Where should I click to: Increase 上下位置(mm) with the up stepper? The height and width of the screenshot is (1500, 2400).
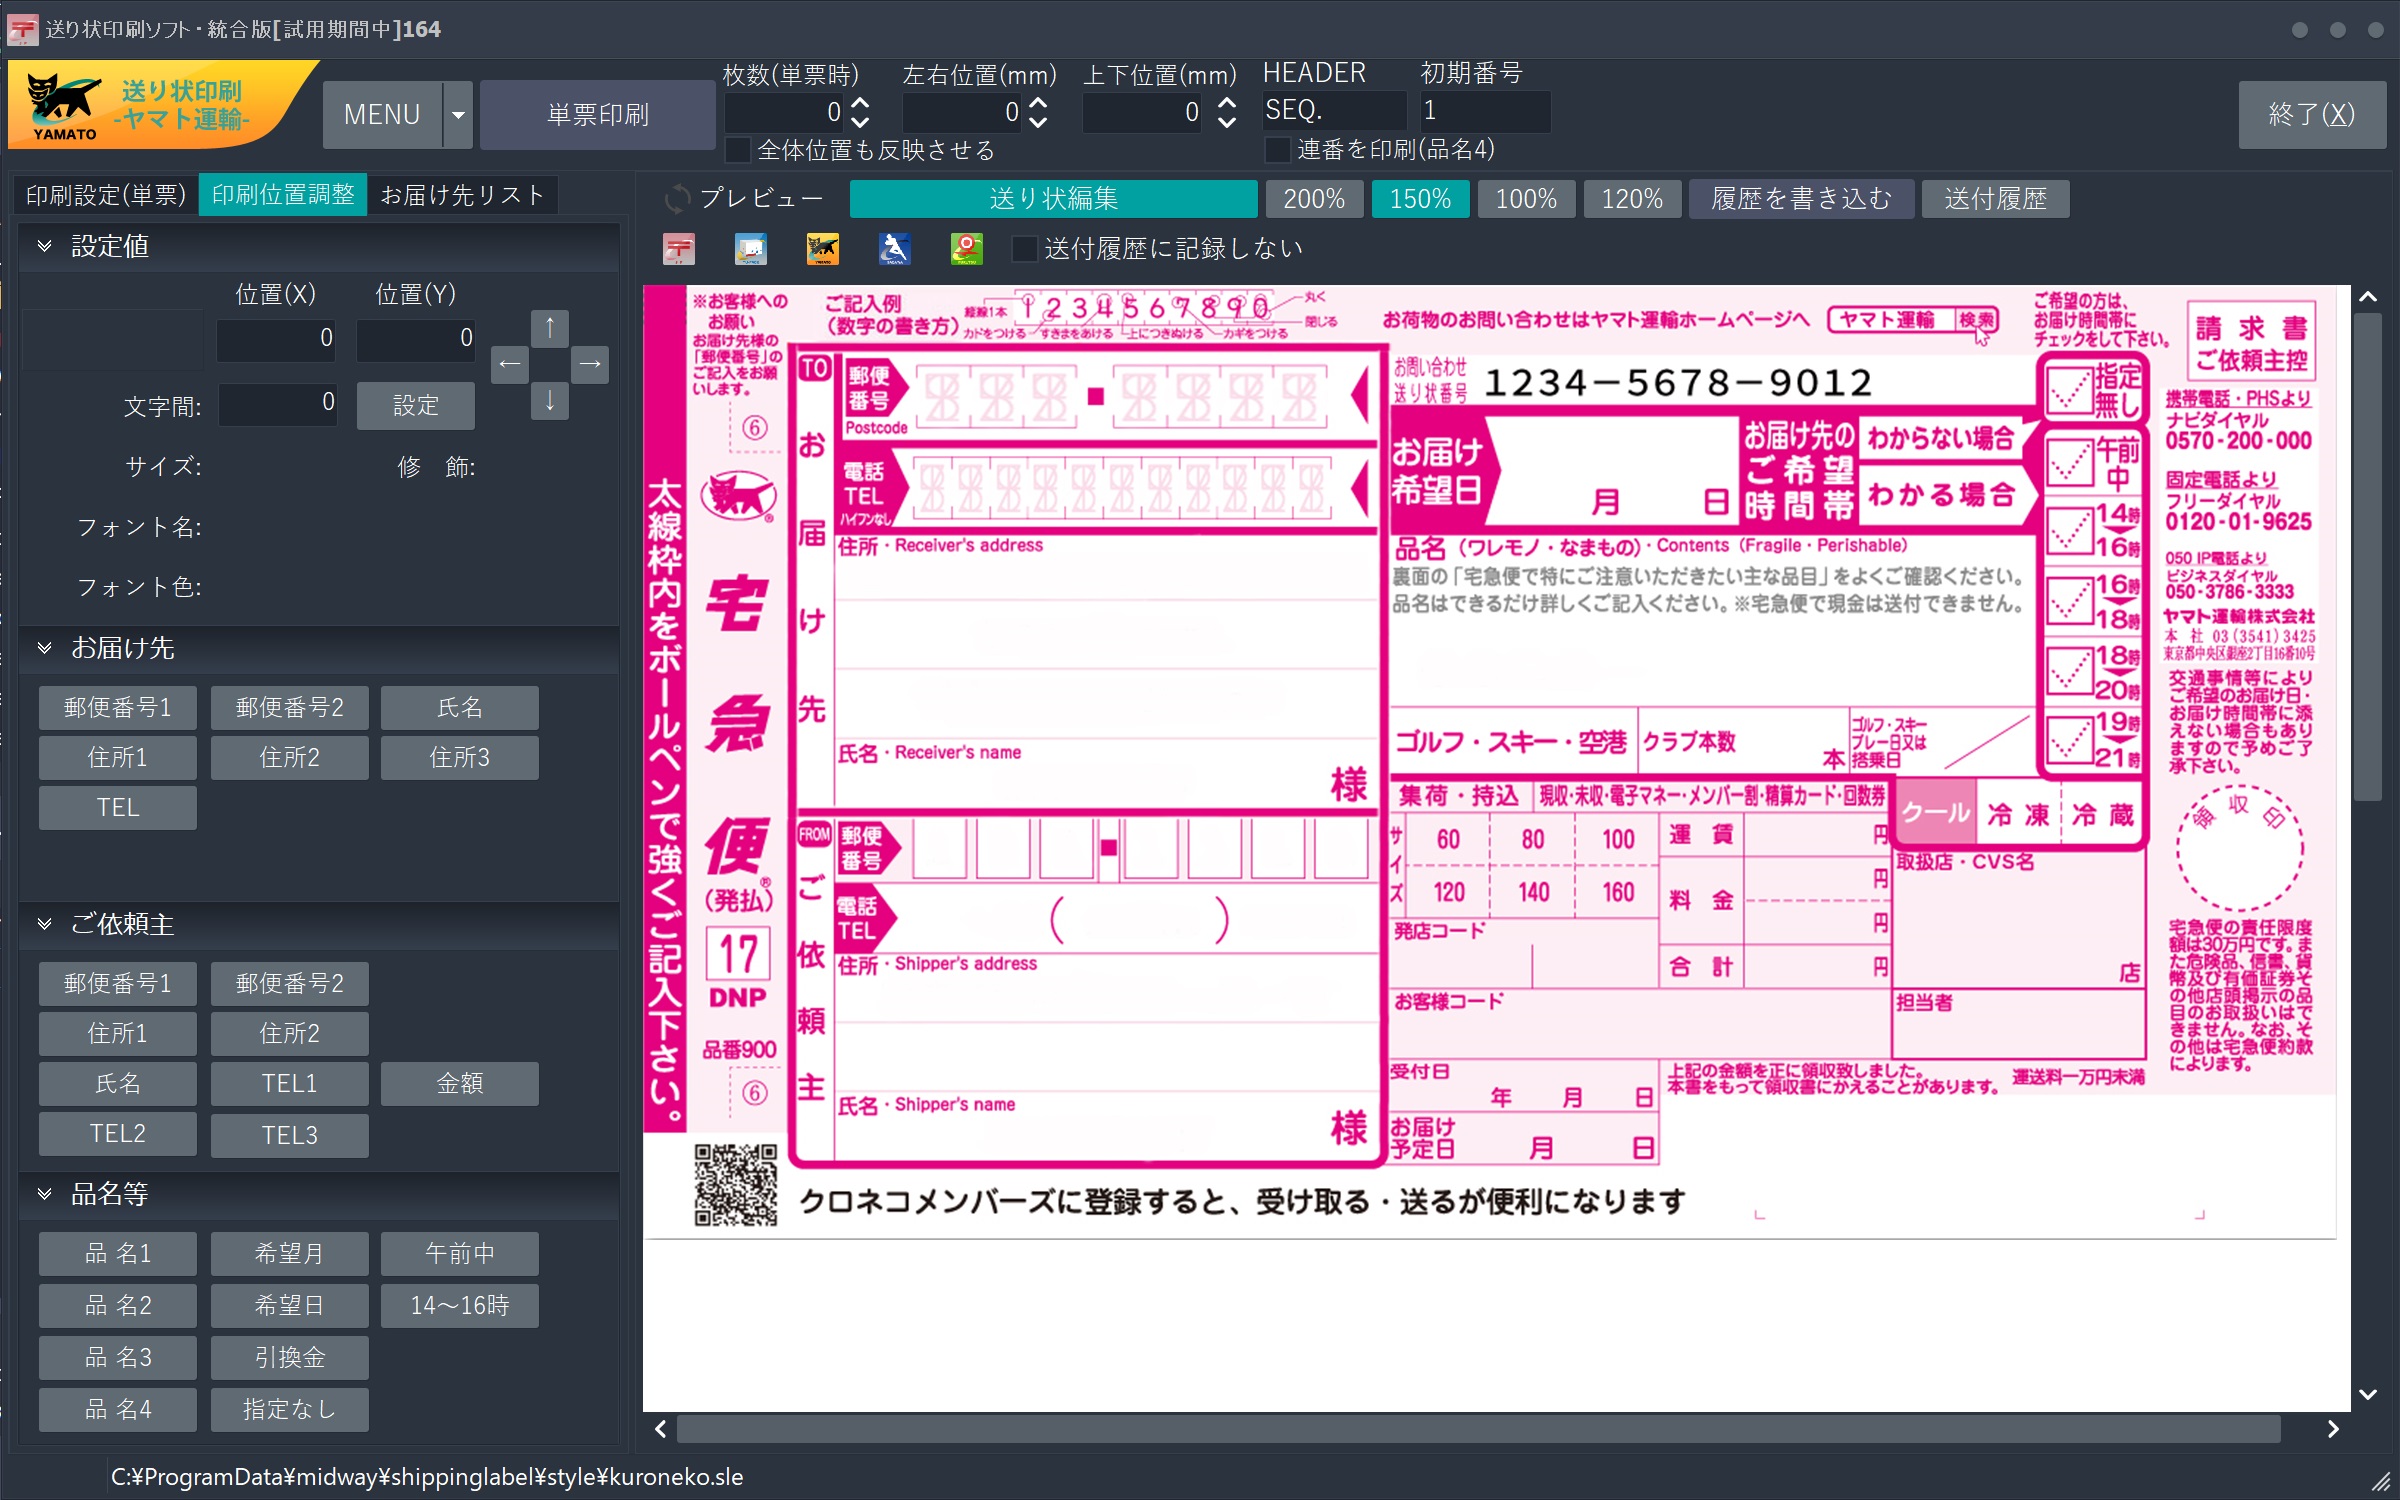[x=1227, y=103]
